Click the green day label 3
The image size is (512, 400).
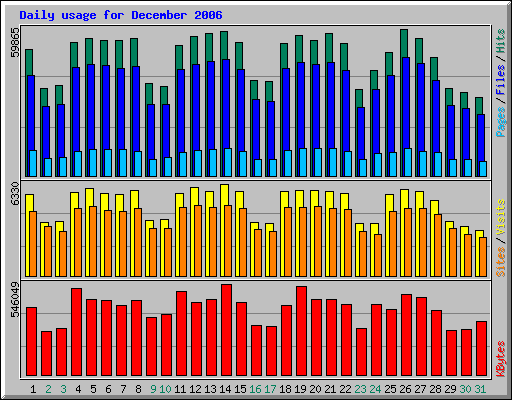point(63,389)
